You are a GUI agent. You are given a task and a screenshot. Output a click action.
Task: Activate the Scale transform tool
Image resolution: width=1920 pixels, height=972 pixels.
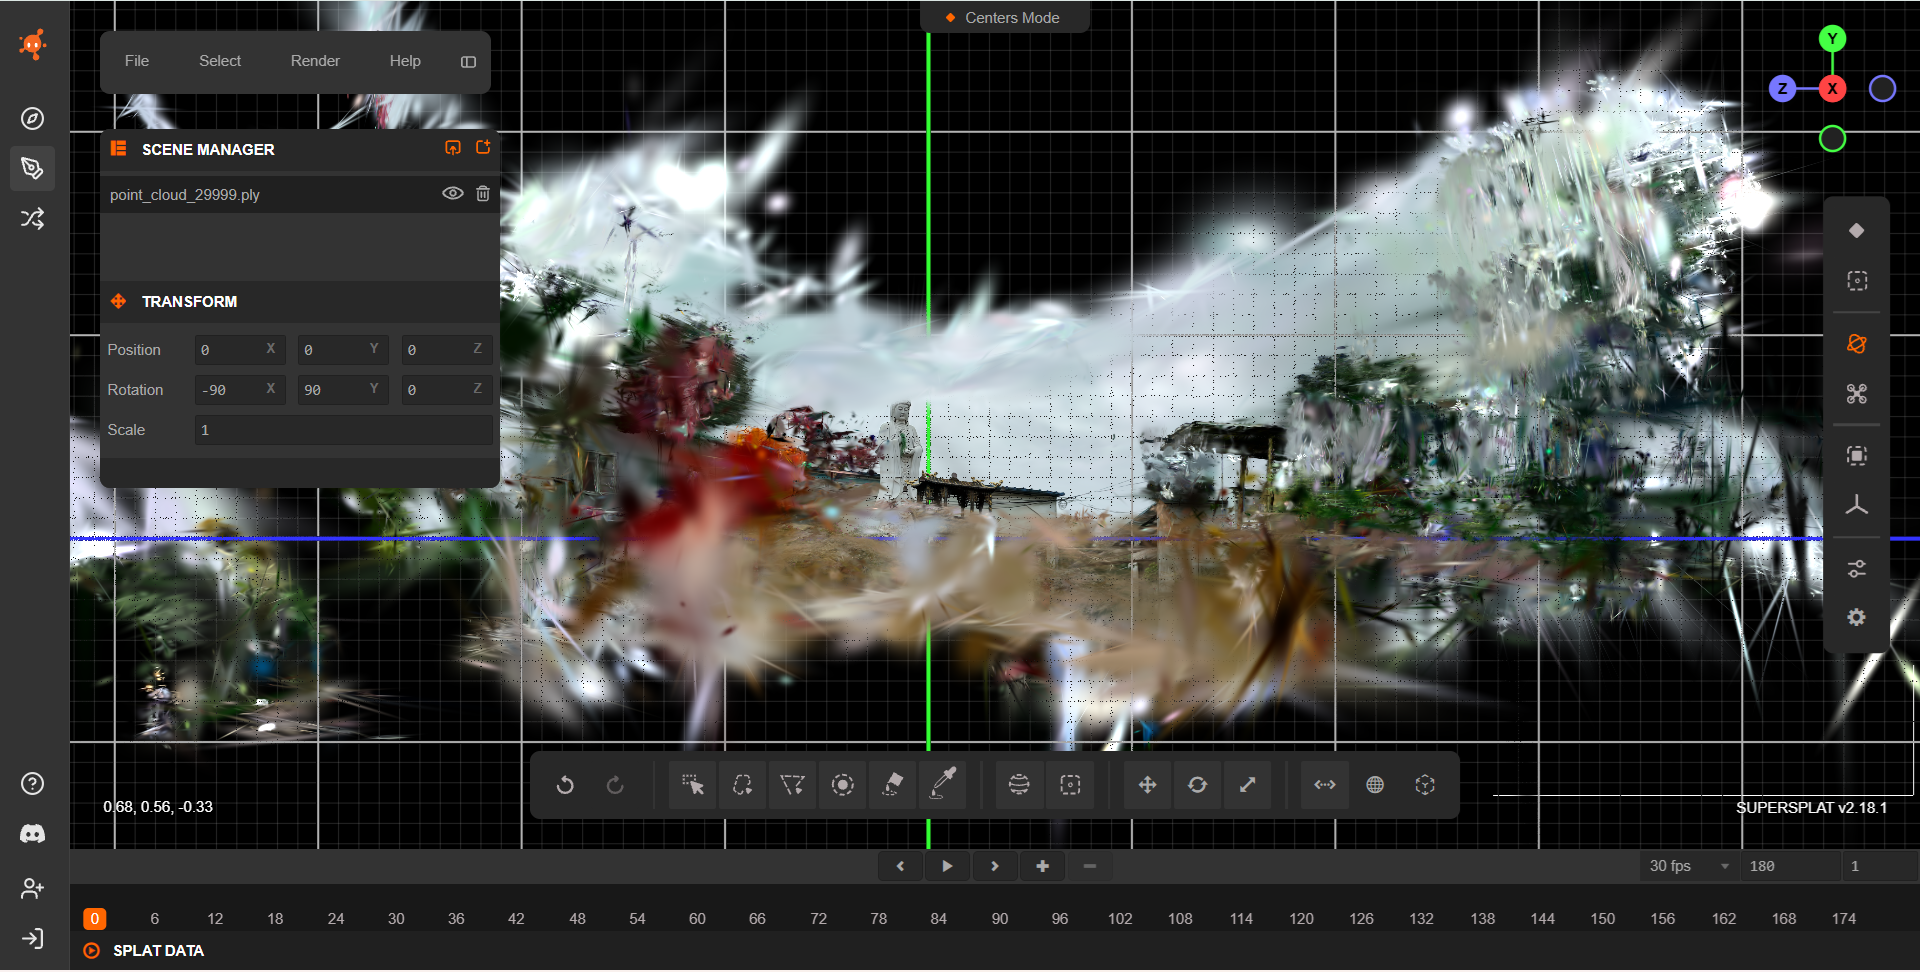(1247, 785)
